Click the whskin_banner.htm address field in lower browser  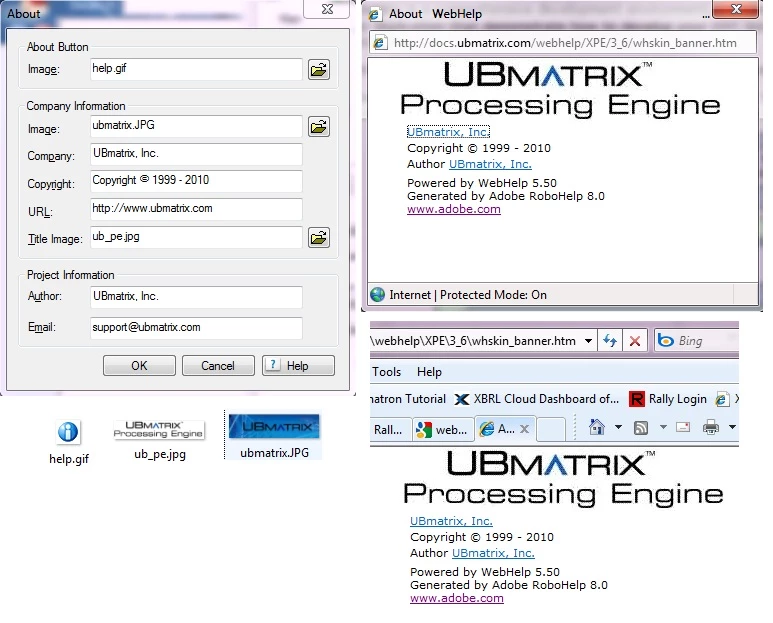[476, 341]
